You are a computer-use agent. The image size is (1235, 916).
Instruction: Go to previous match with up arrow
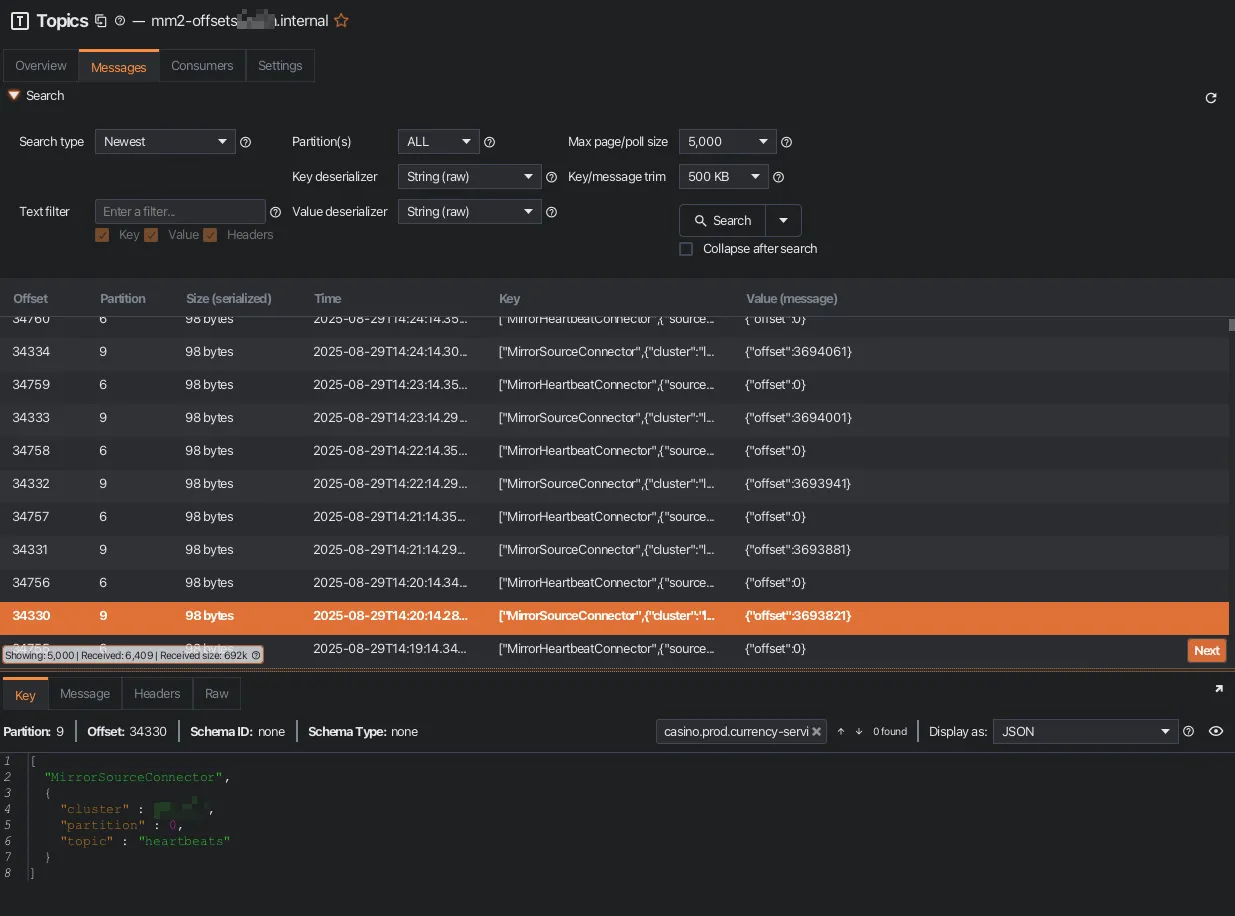841,732
